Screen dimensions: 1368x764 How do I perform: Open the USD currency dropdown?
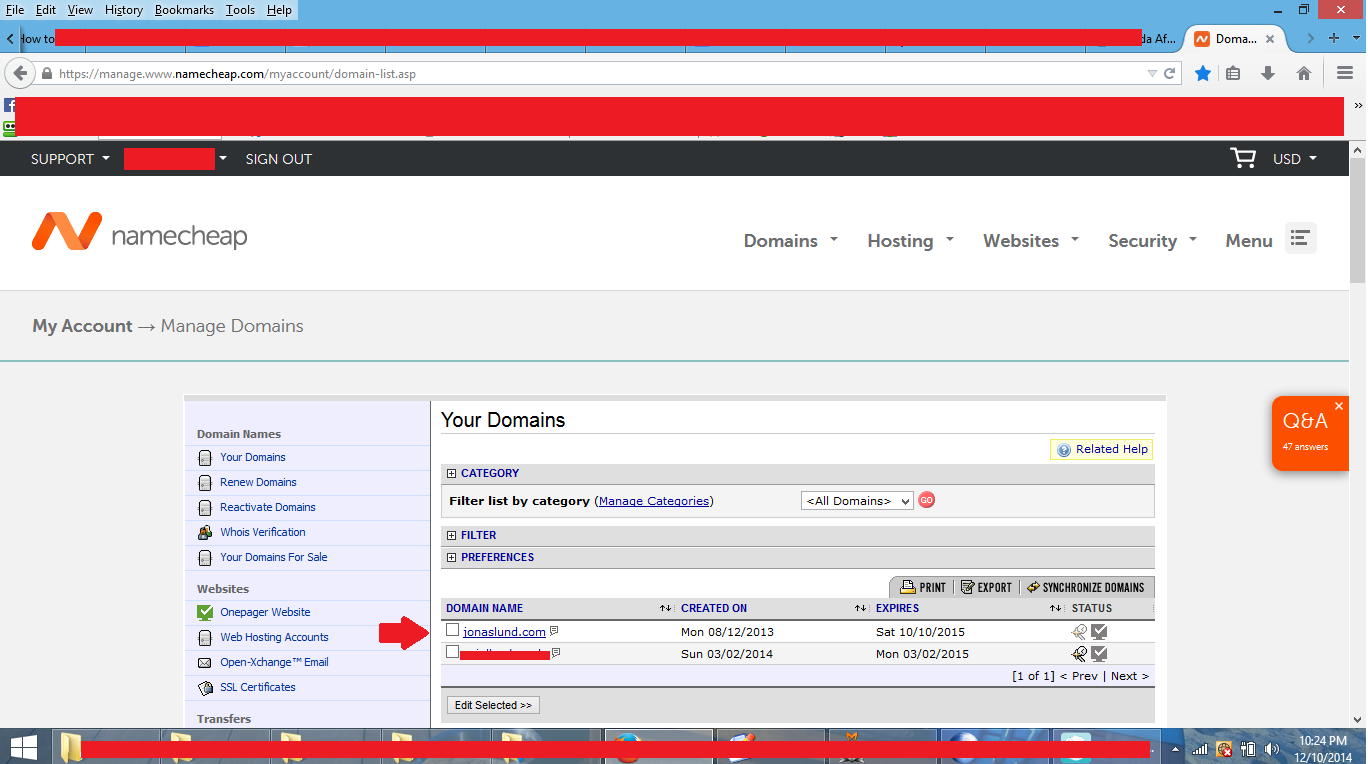[x=1295, y=159]
